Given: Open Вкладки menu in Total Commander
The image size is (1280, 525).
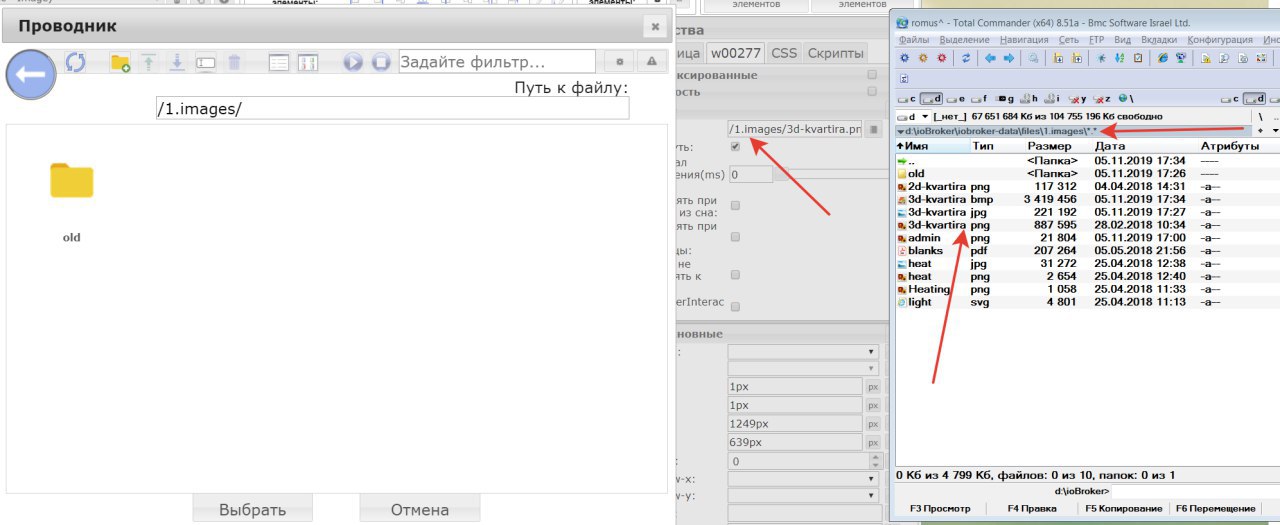Looking at the screenshot, I should [x=1159, y=39].
